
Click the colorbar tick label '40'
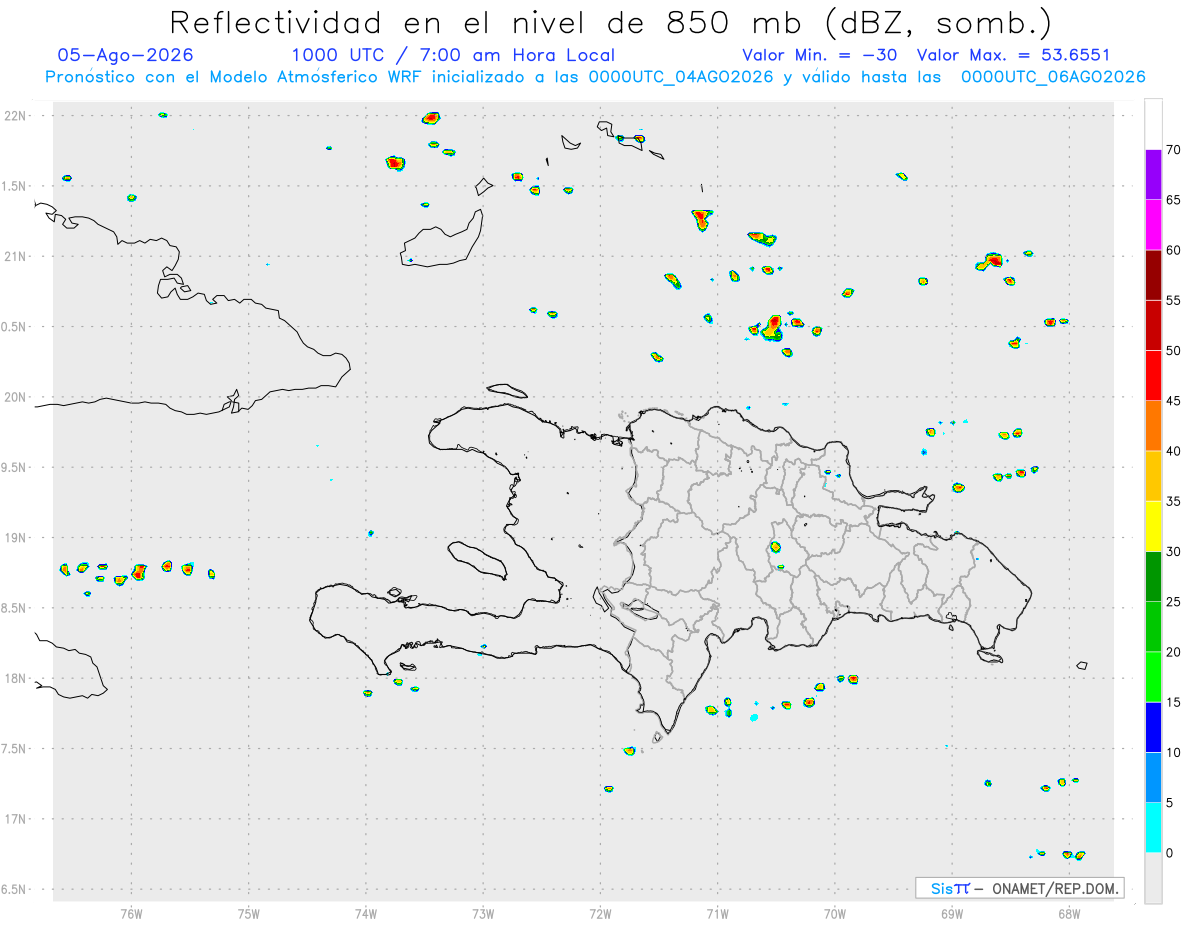click(x=1174, y=451)
